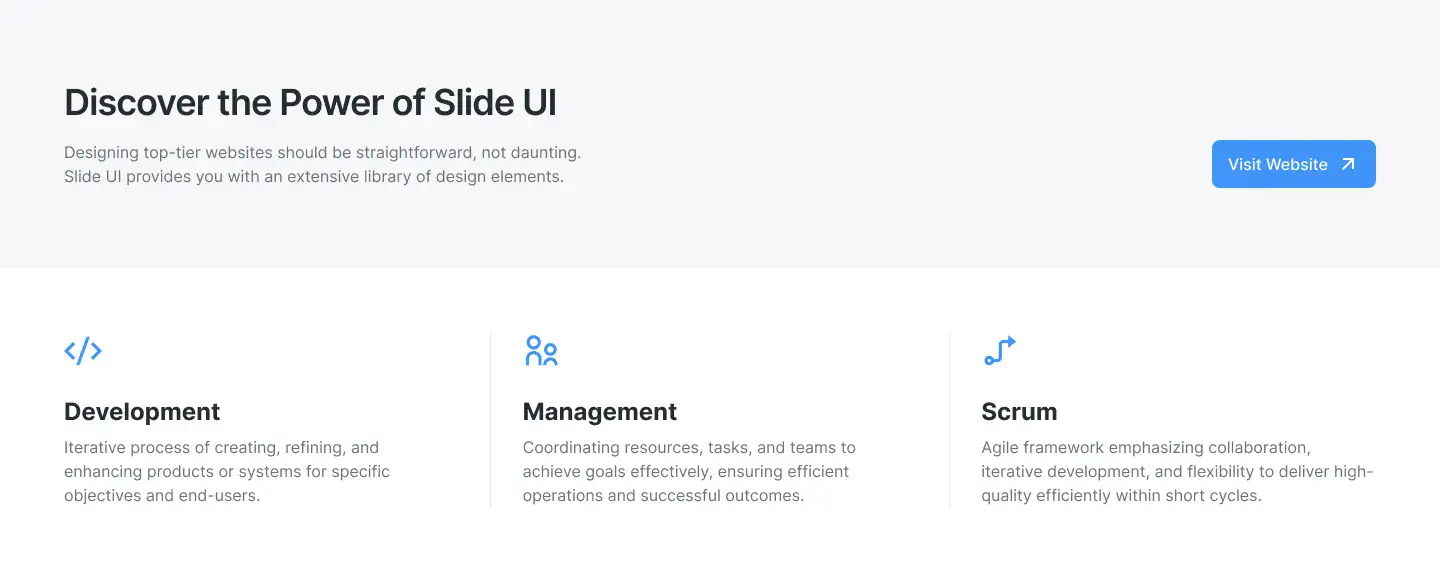
Task: Click 'objectives and end-users.' in Development text
Action: pos(162,495)
